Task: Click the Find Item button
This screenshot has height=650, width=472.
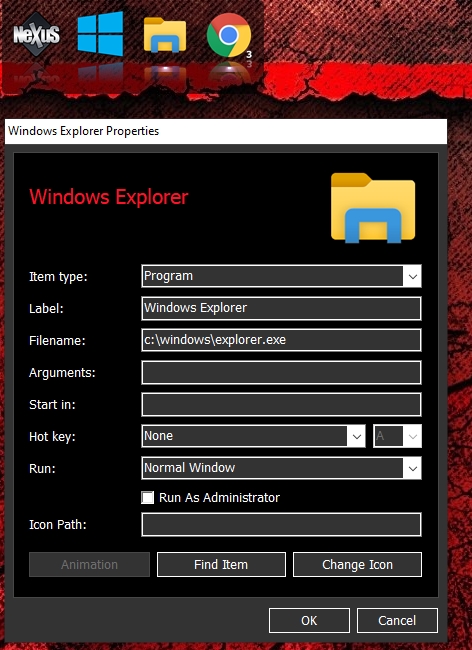Action: pyautogui.click(x=221, y=565)
